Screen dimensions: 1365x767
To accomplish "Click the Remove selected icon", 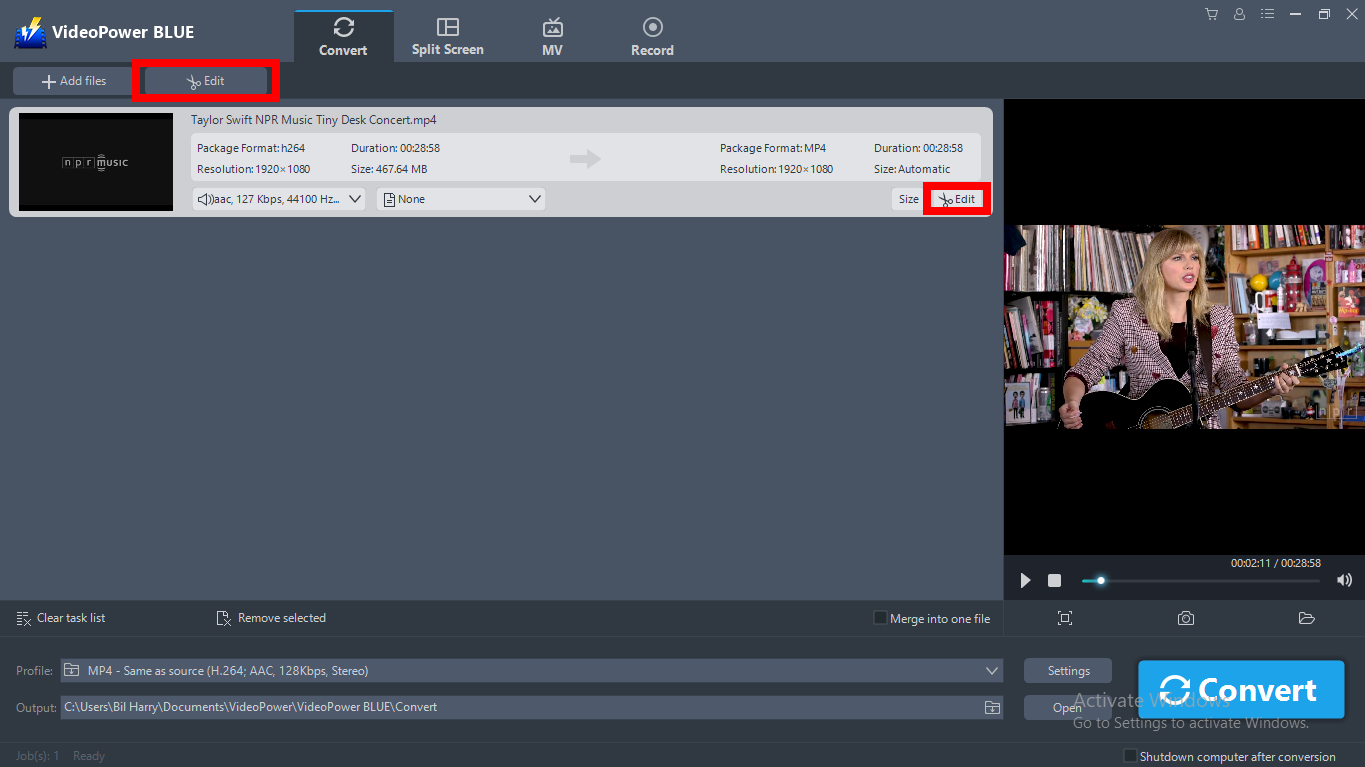I will [223, 618].
